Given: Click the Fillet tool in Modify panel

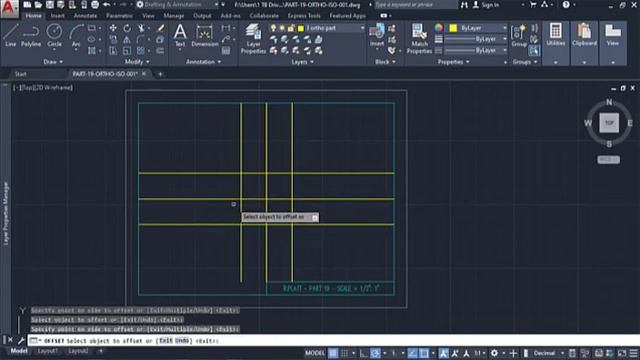Looking at the screenshot, I should 141,39.
